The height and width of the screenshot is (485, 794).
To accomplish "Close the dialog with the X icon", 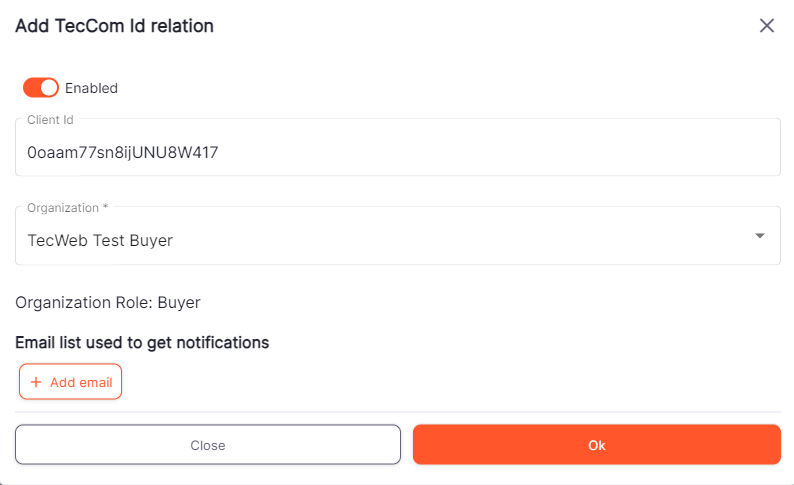I will point(767,26).
